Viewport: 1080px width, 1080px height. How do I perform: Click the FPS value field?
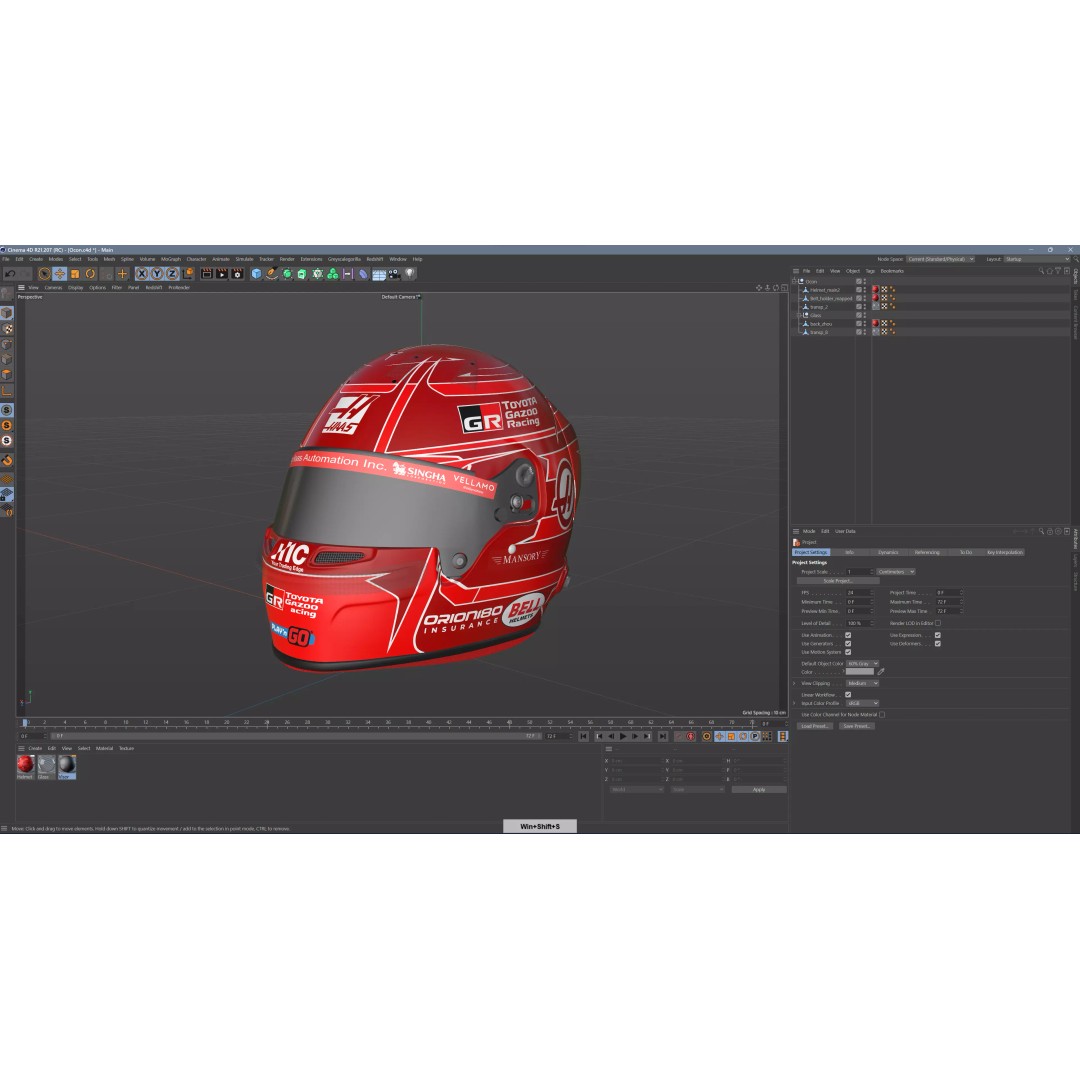coord(859,592)
